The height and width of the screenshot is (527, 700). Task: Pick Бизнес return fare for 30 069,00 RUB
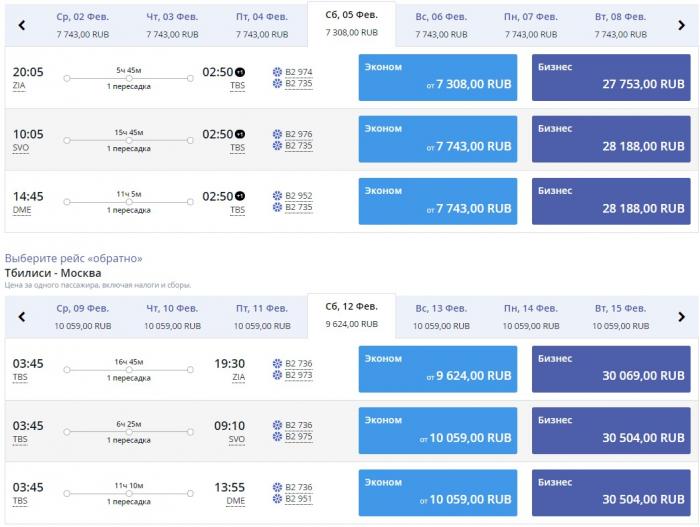tap(611, 367)
